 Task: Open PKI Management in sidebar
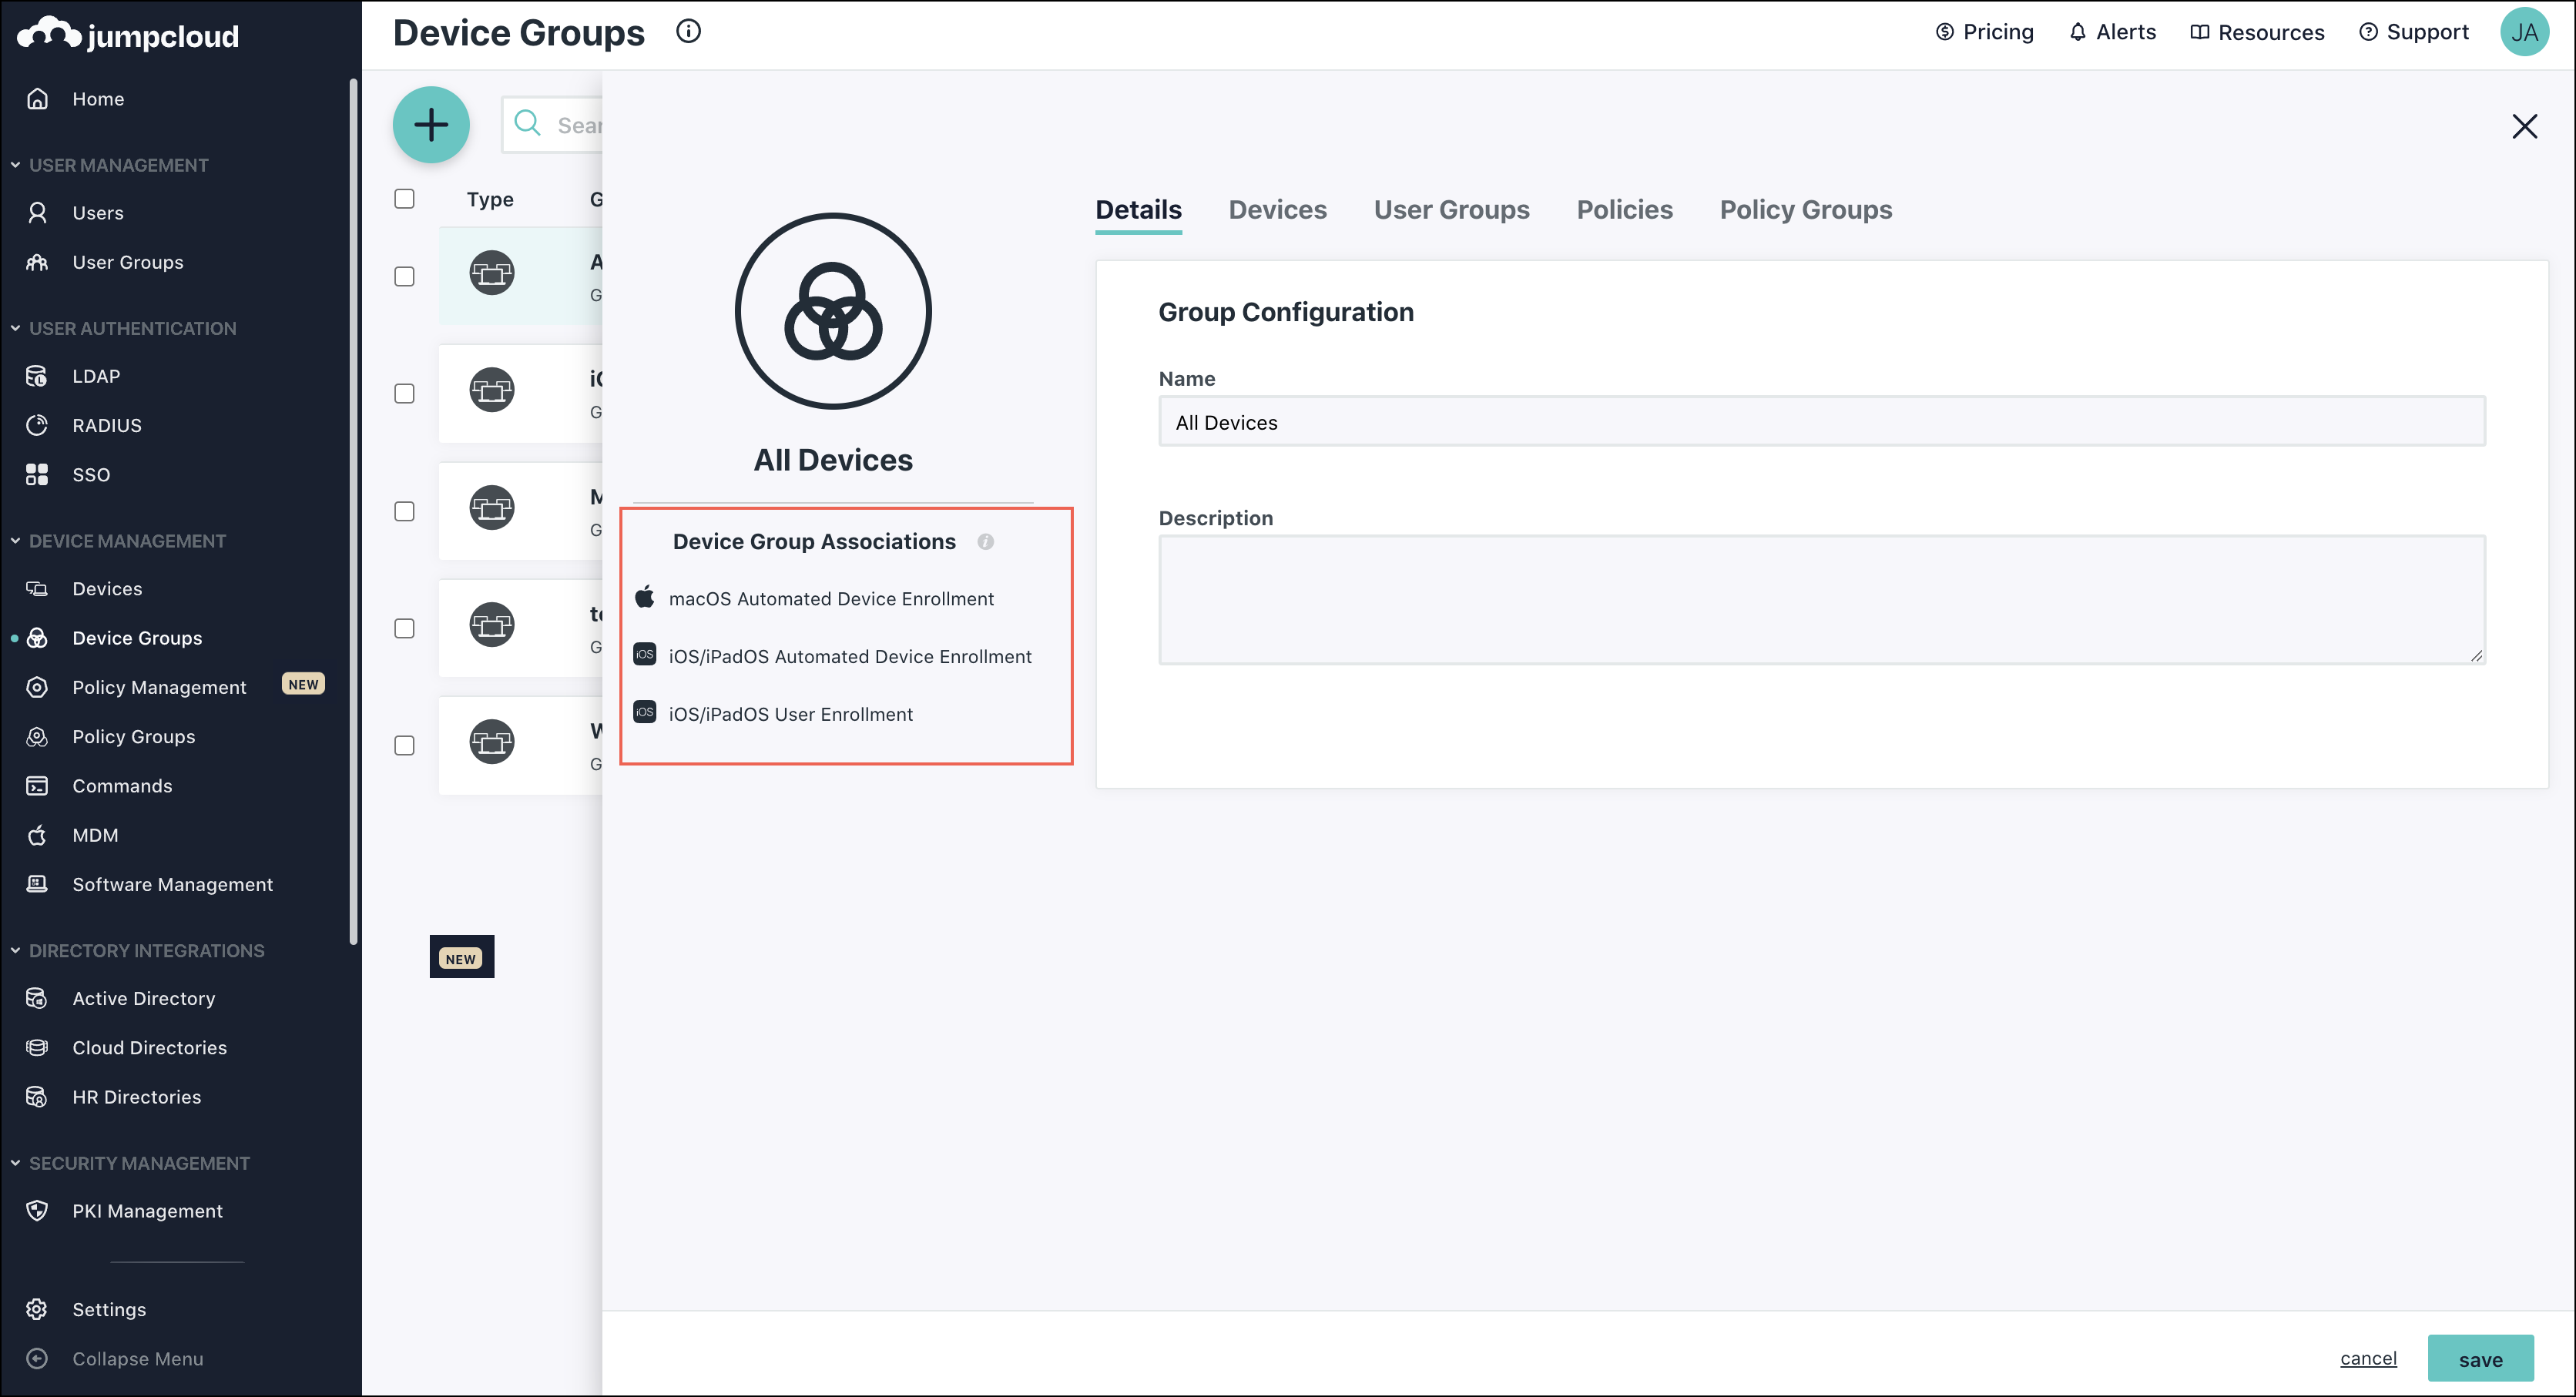147,1211
